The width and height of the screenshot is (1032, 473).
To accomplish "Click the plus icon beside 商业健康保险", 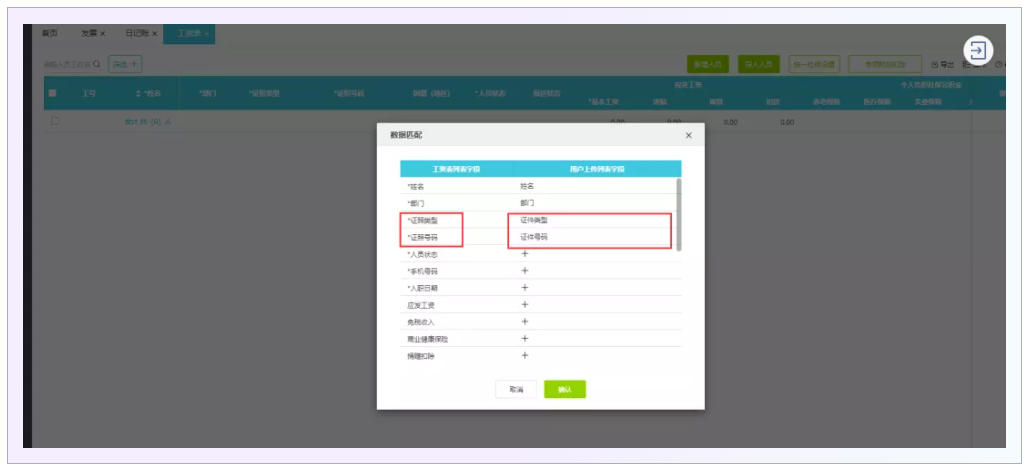I will 524,339.
